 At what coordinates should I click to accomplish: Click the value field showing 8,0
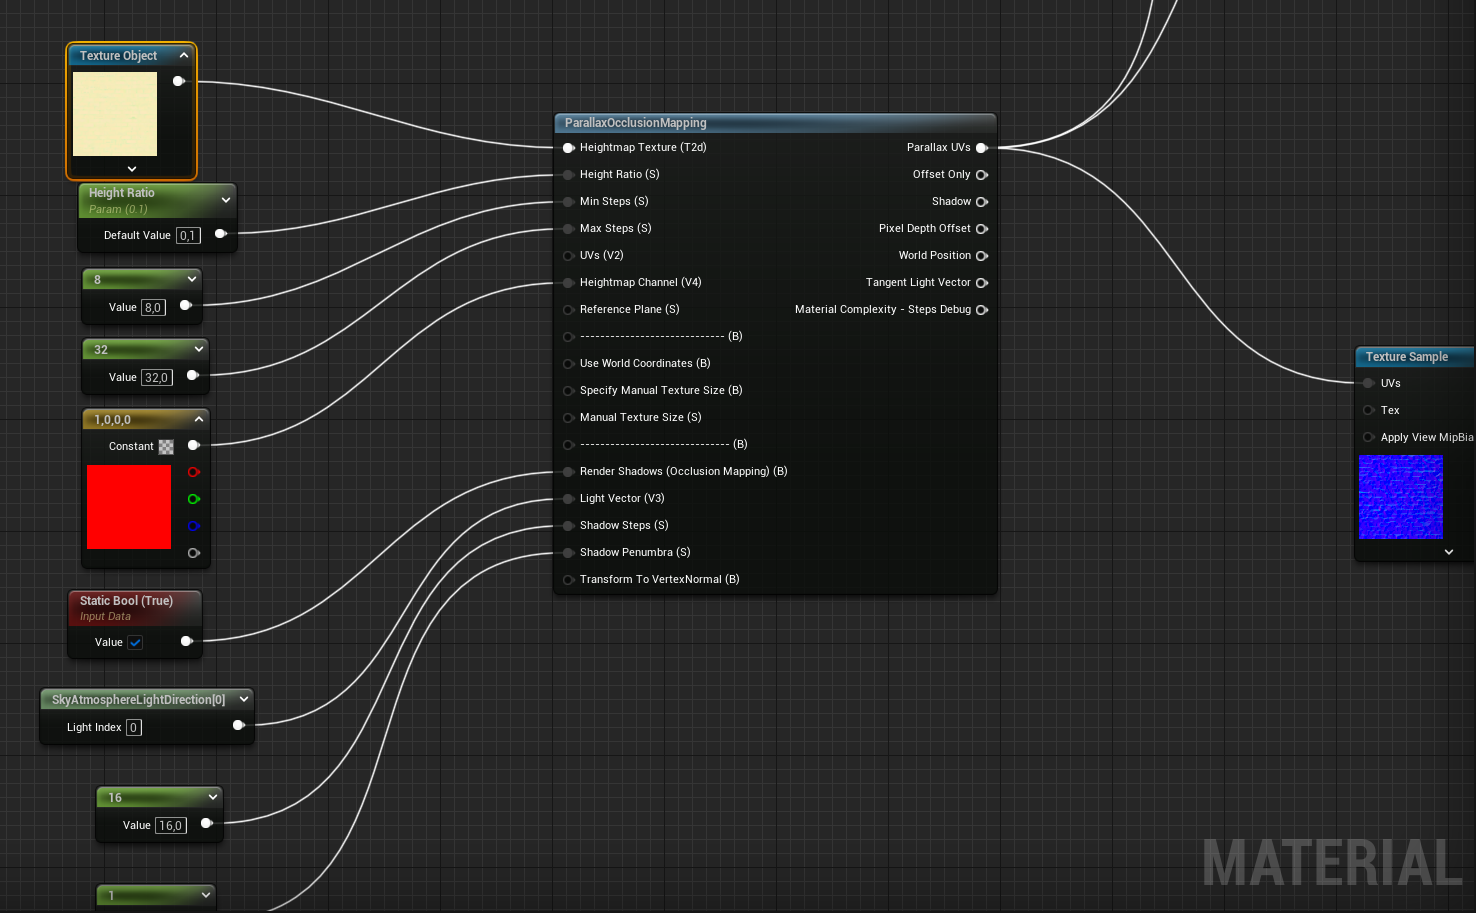[153, 308]
